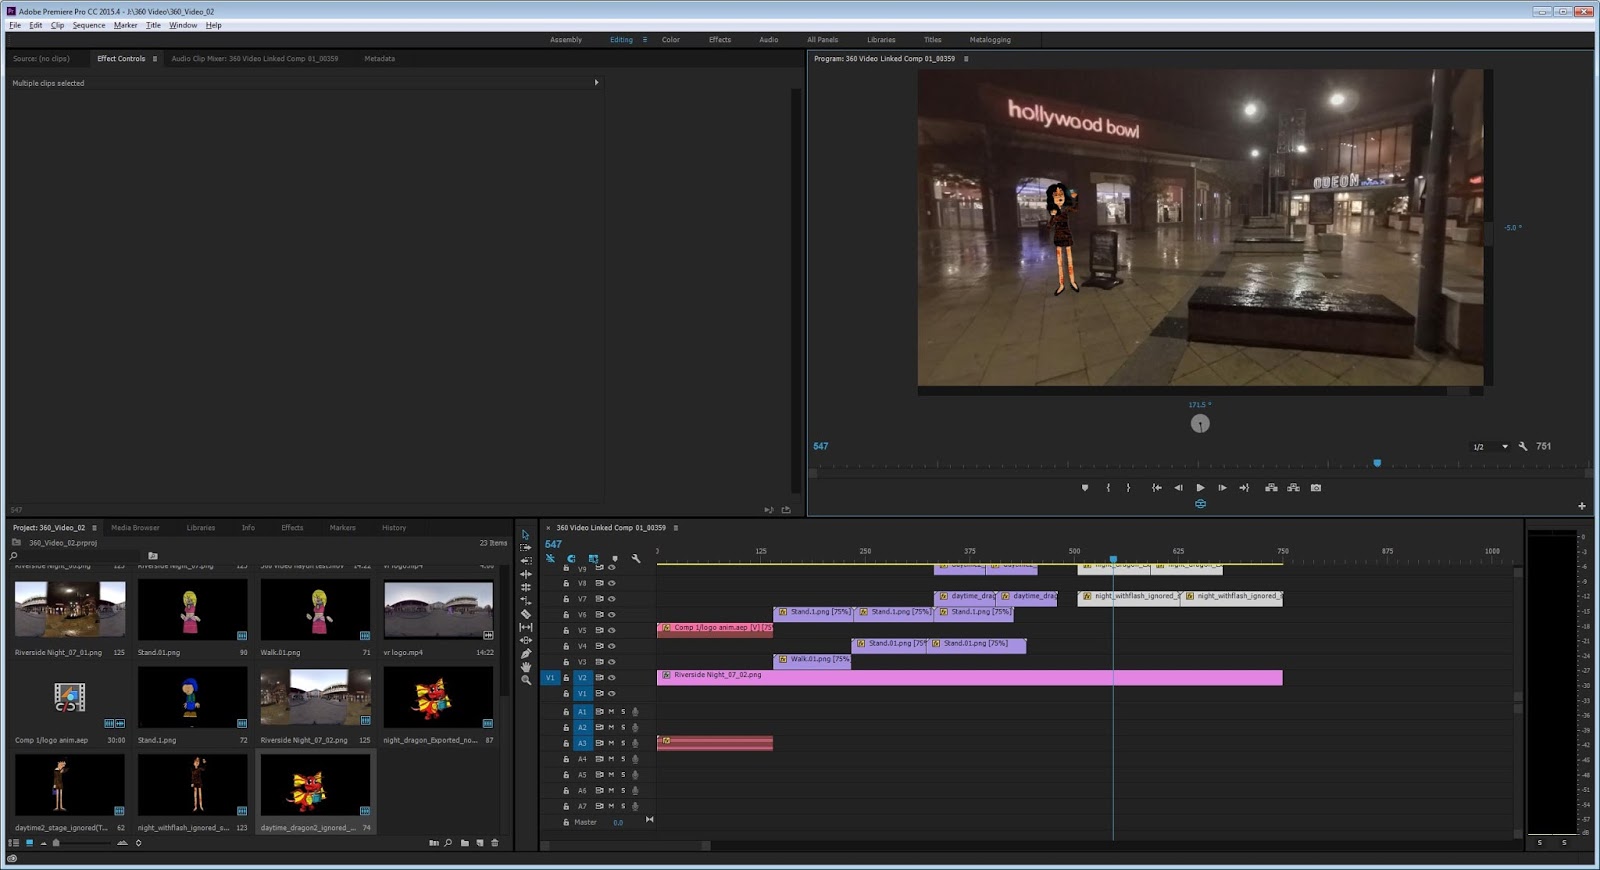Toggle lock on track V2
Viewport: 1600px width, 870px height.
[x=566, y=678]
